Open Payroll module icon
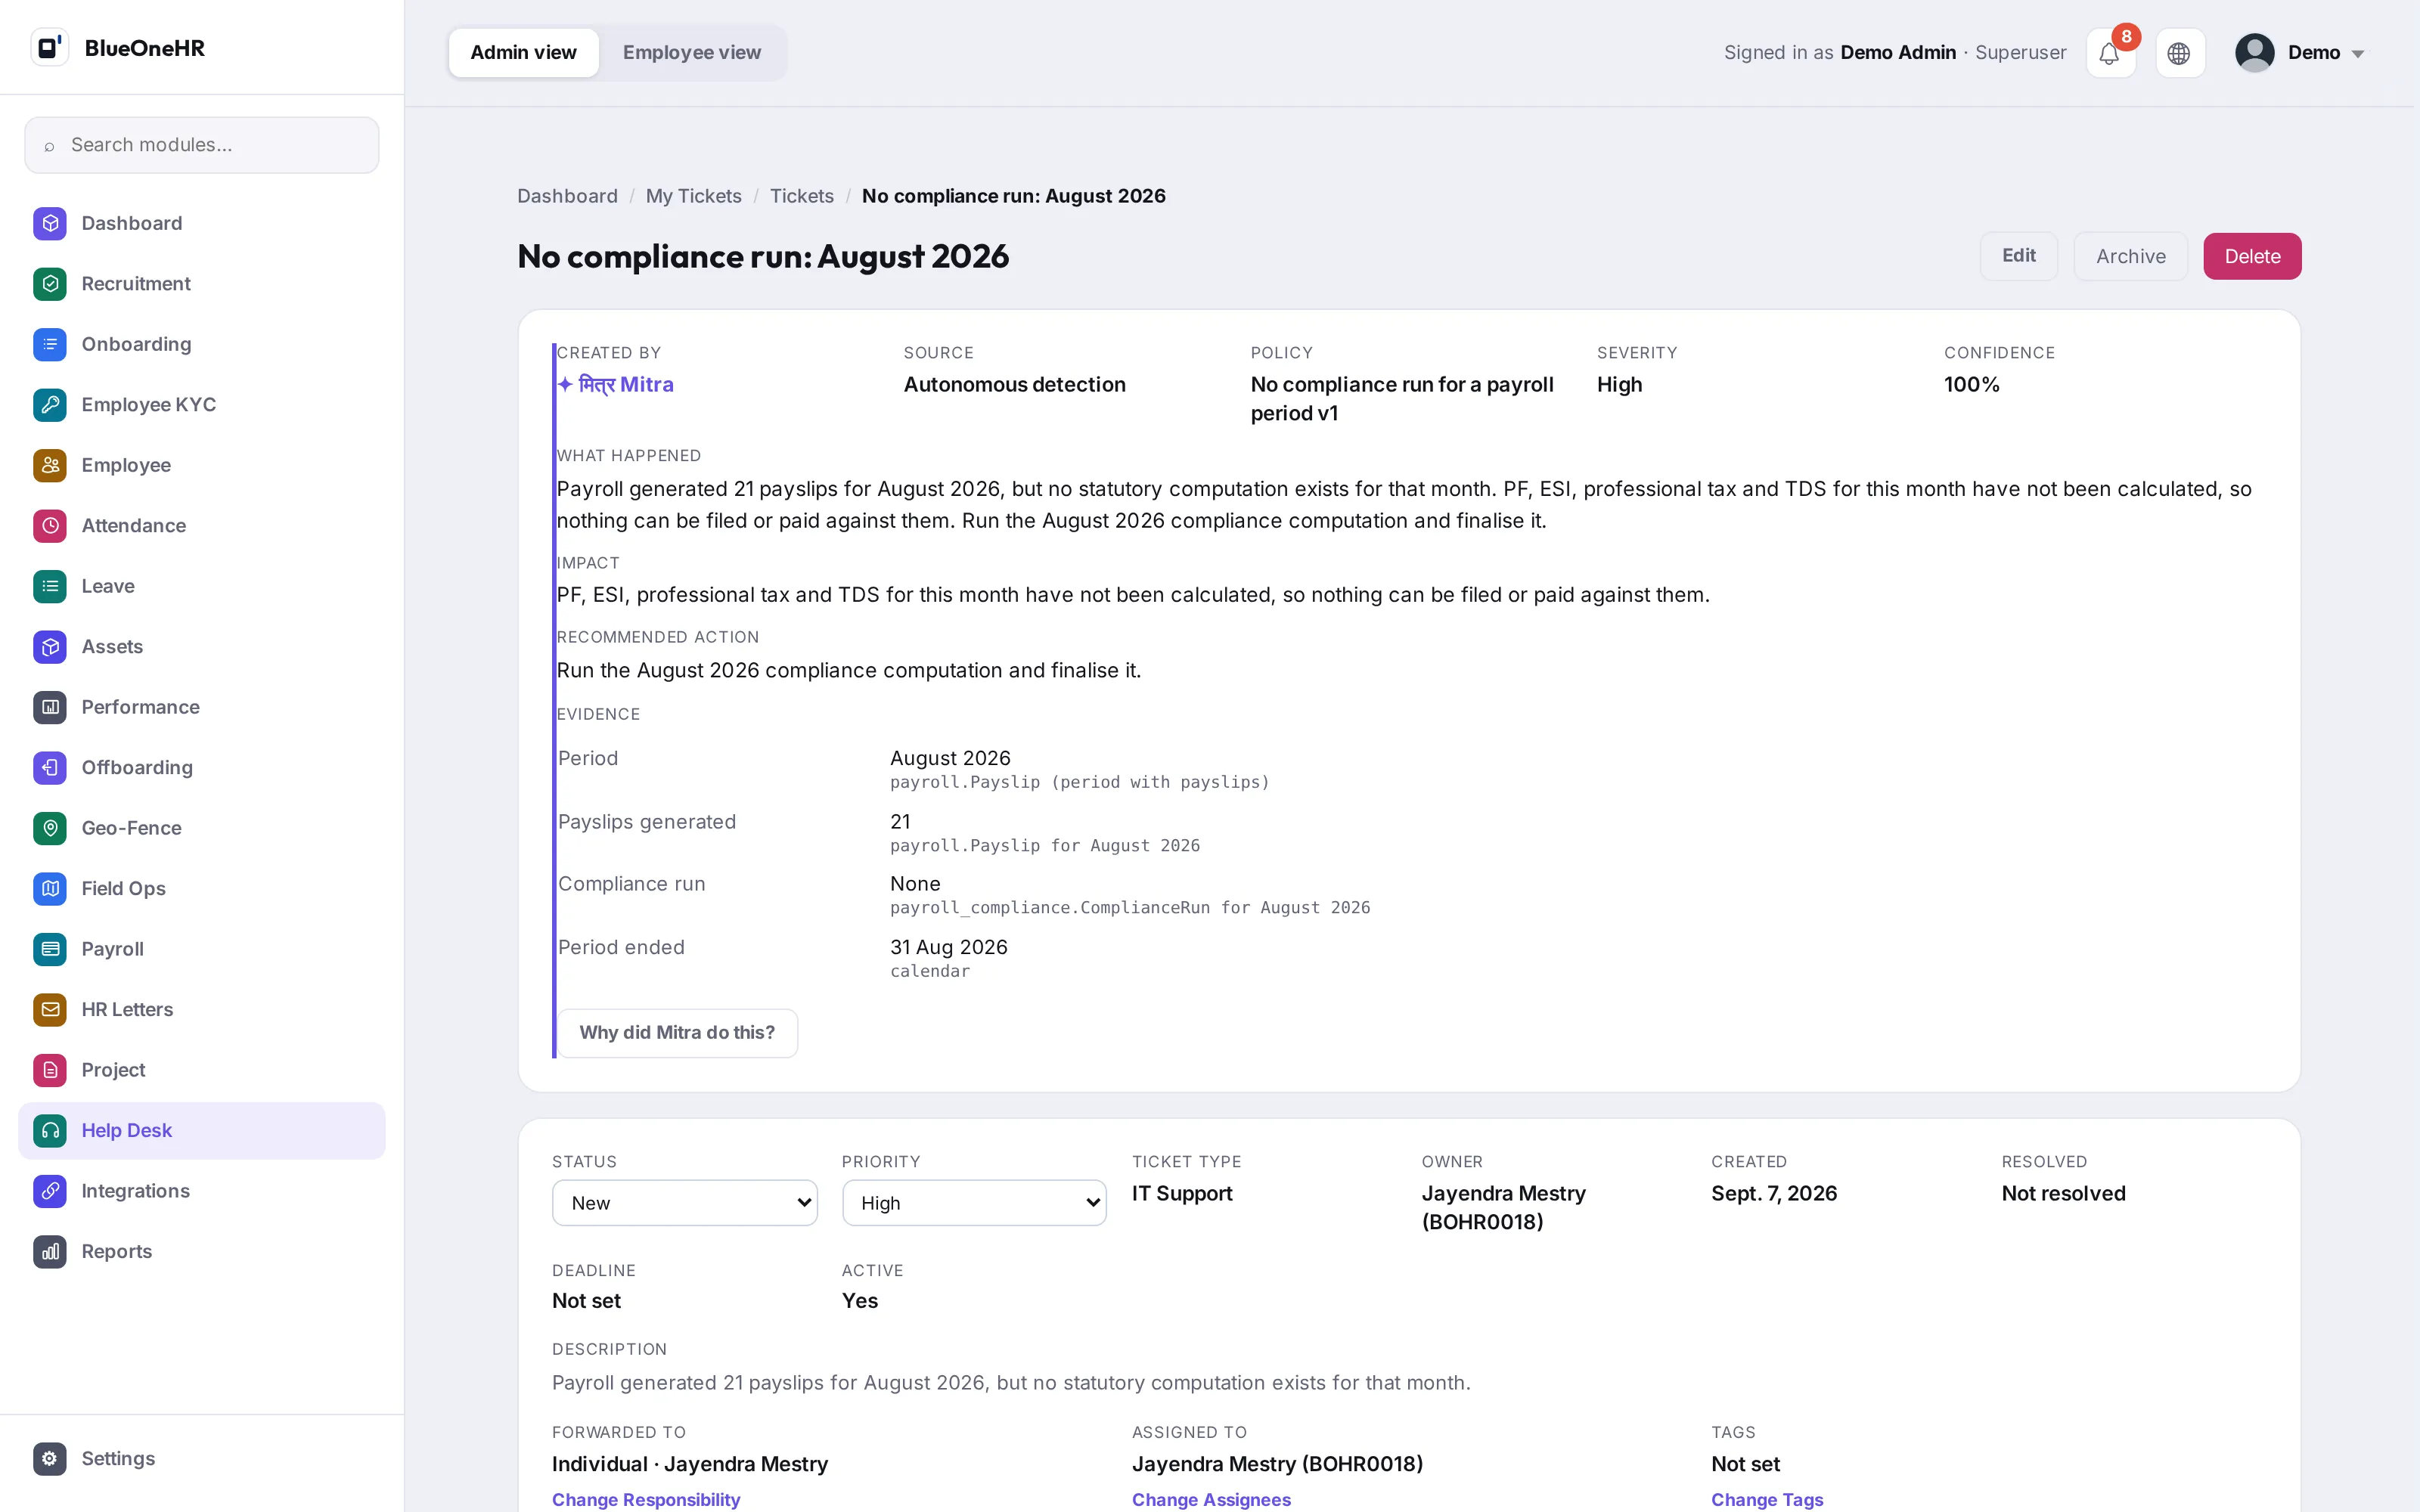The height and width of the screenshot is (1512, 2420). pos(50,949)
